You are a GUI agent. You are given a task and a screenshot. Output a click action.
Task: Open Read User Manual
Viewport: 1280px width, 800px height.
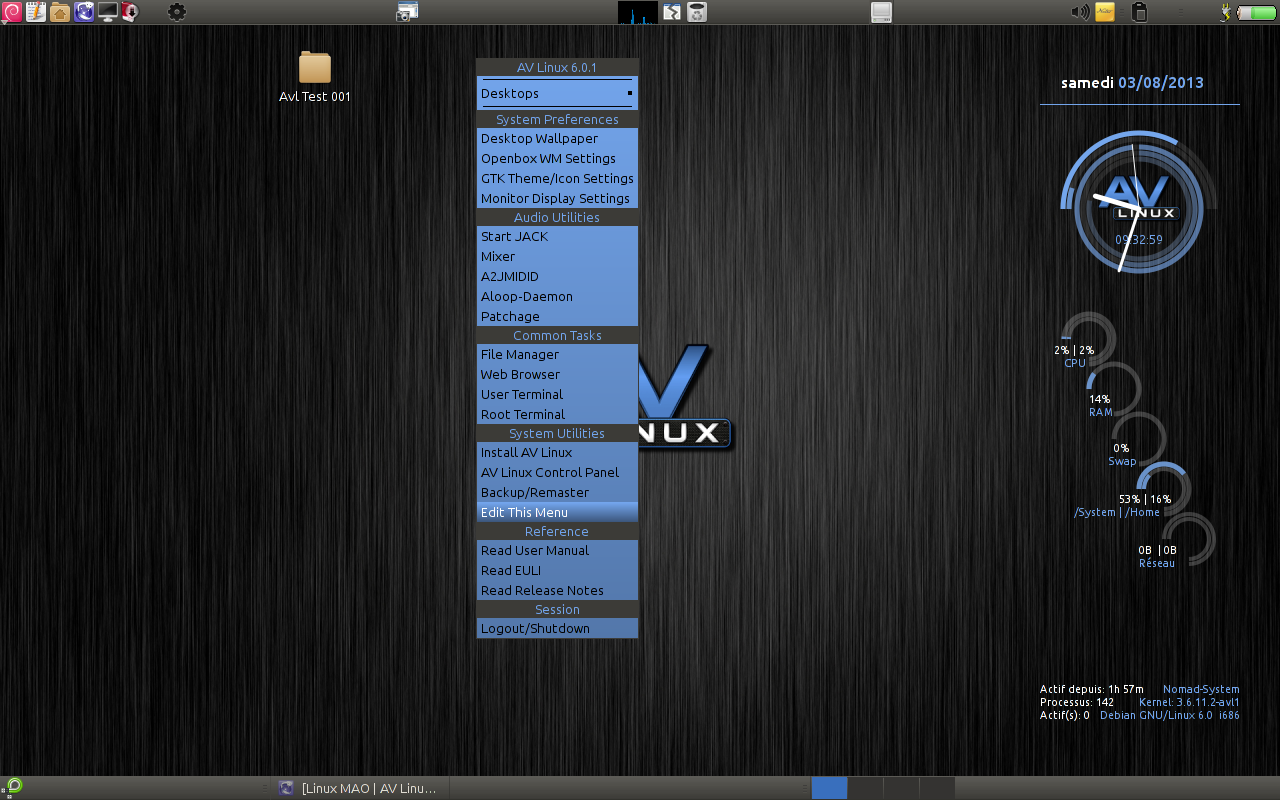(x=557, y=551)
